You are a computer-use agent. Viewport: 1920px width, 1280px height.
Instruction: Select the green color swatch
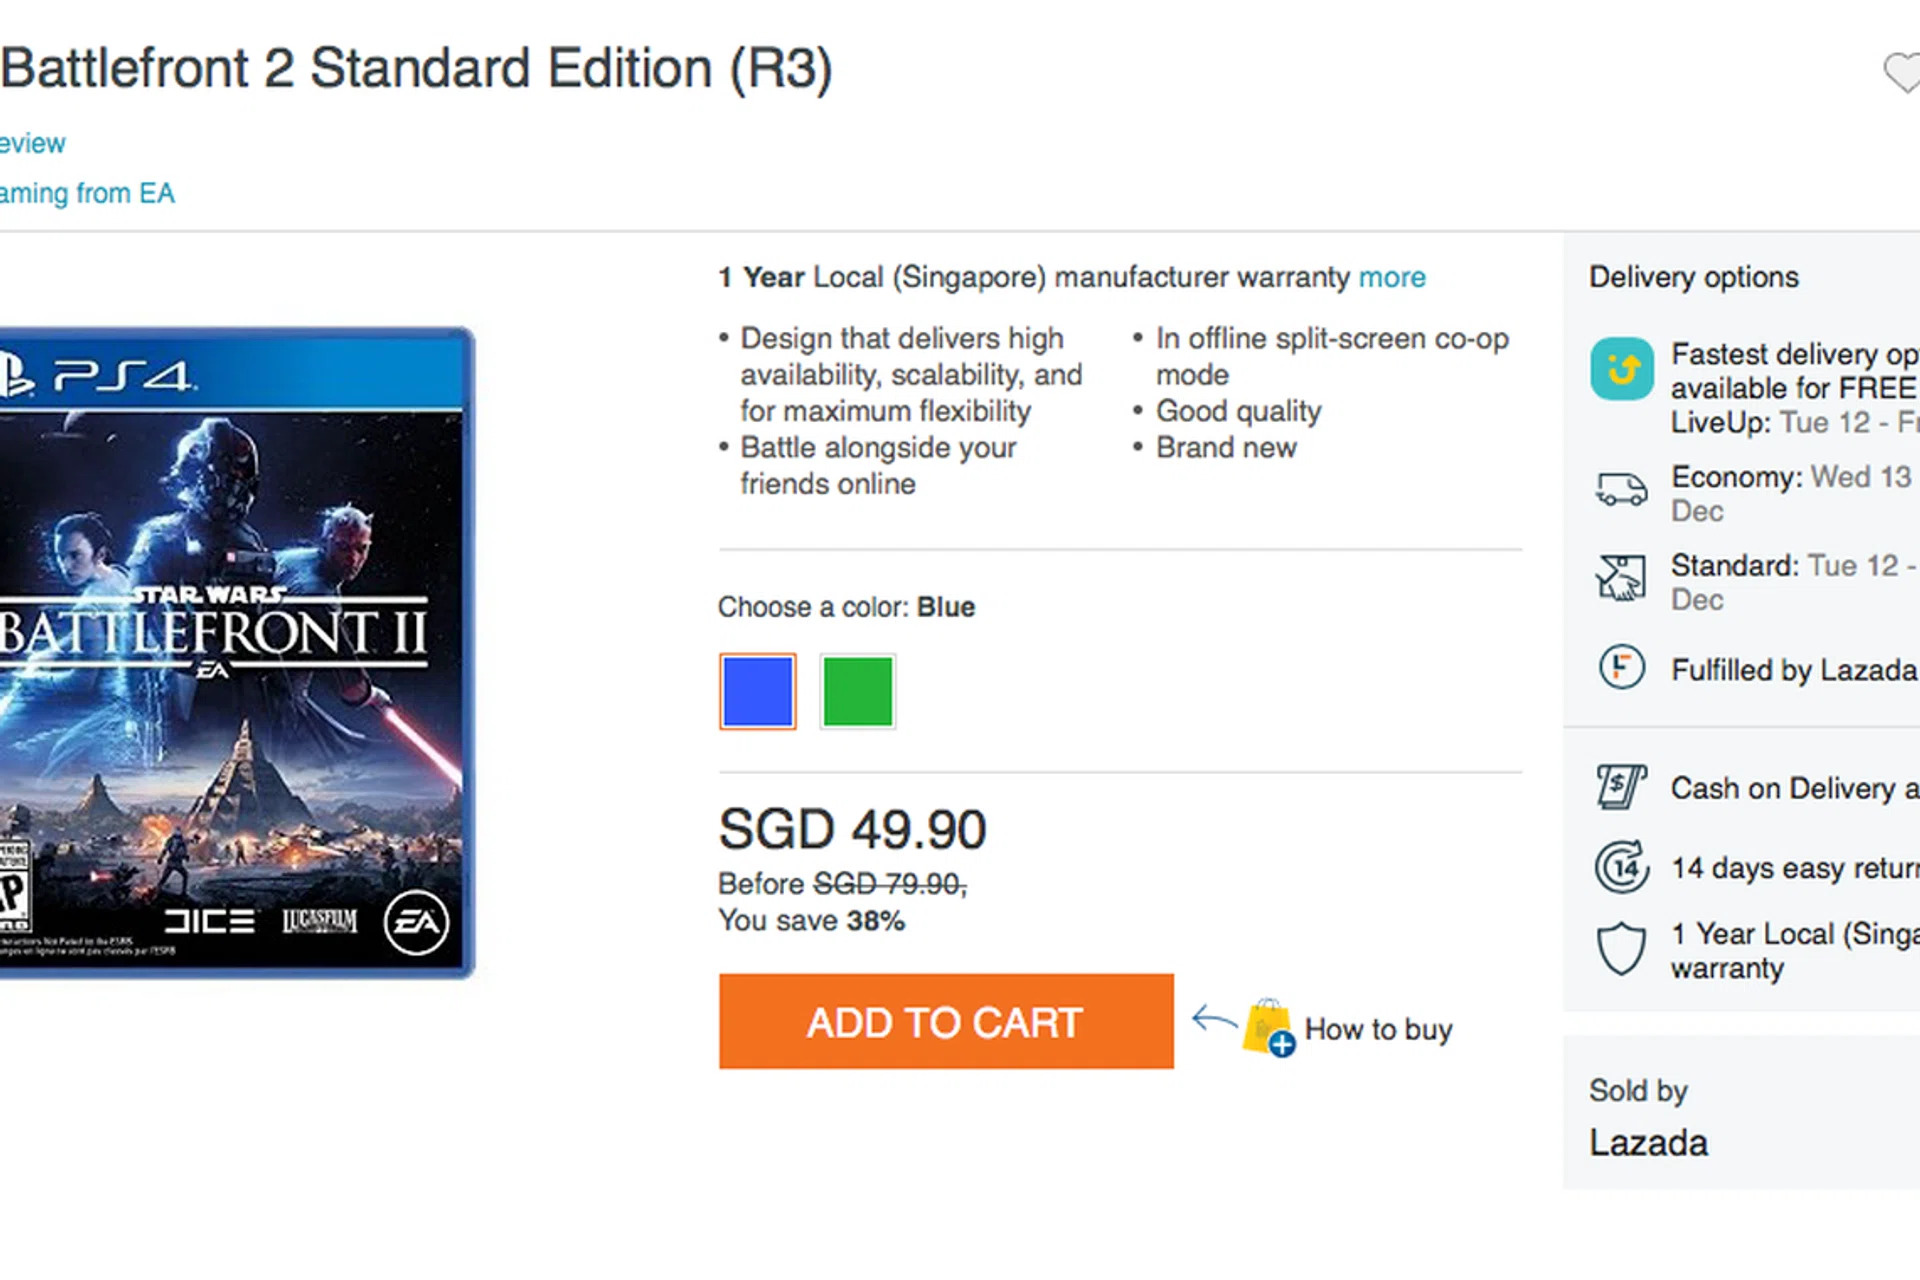click(x=858, y=691)
